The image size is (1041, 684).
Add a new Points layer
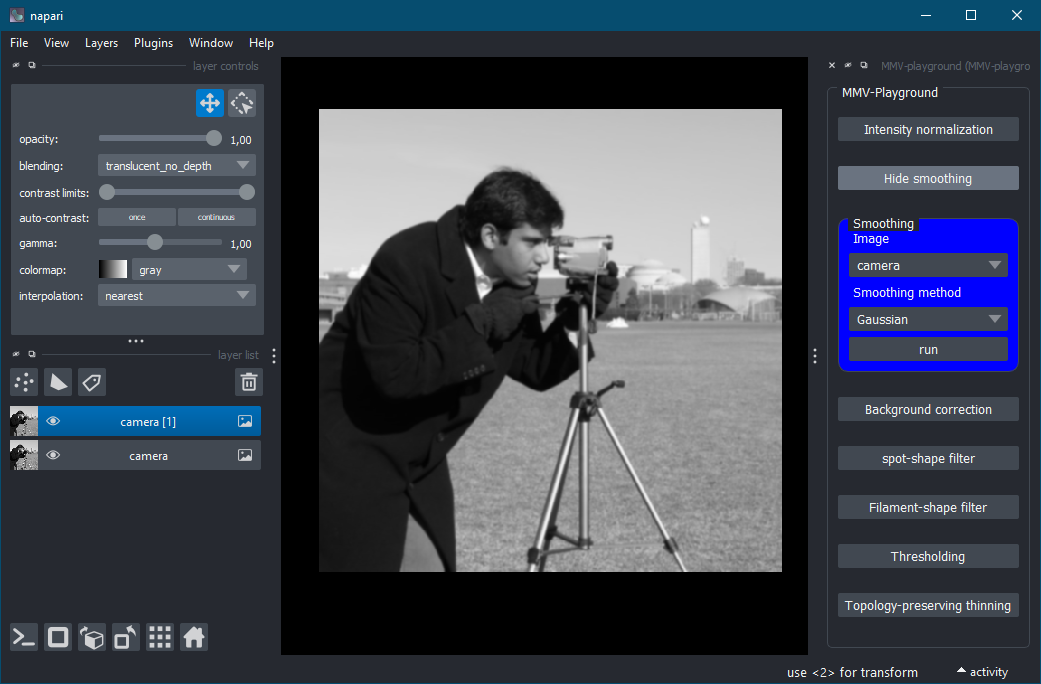click(x=24, y=382)
